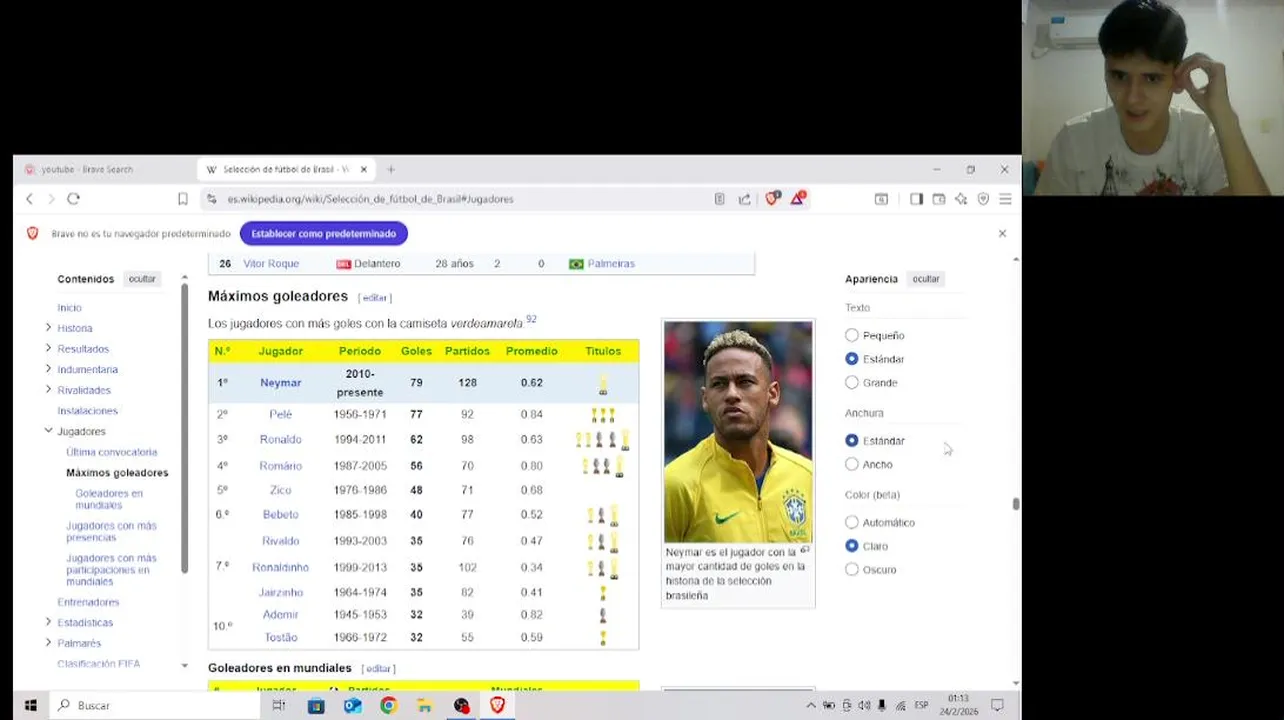Open Palmeiras club link
Image resolution: width=1284 pixels, height=720 pixels.
tap(611, 264)
